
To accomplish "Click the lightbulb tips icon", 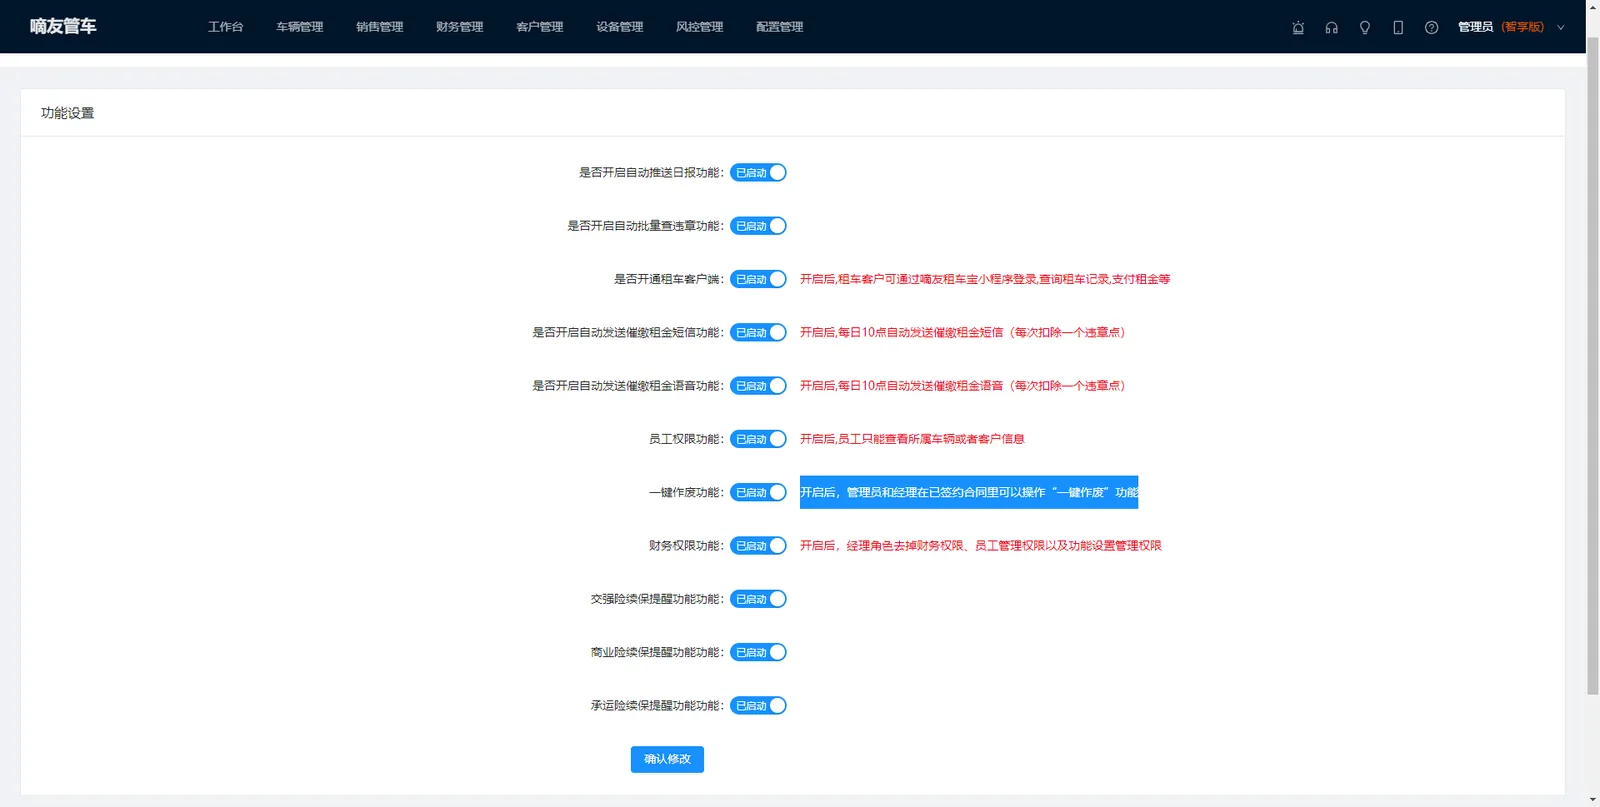I will [x=1365, y=28].
